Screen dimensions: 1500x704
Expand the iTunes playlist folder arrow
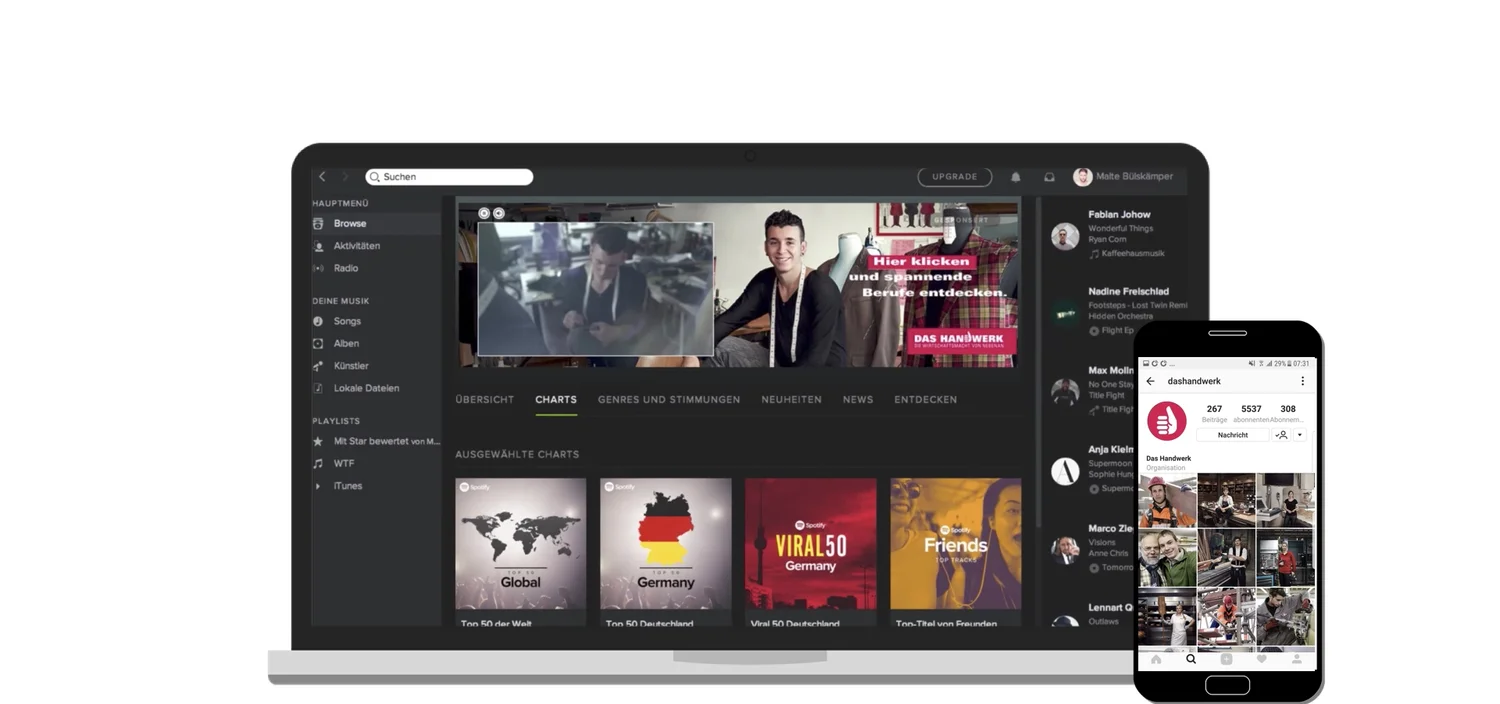click(318, 486)
